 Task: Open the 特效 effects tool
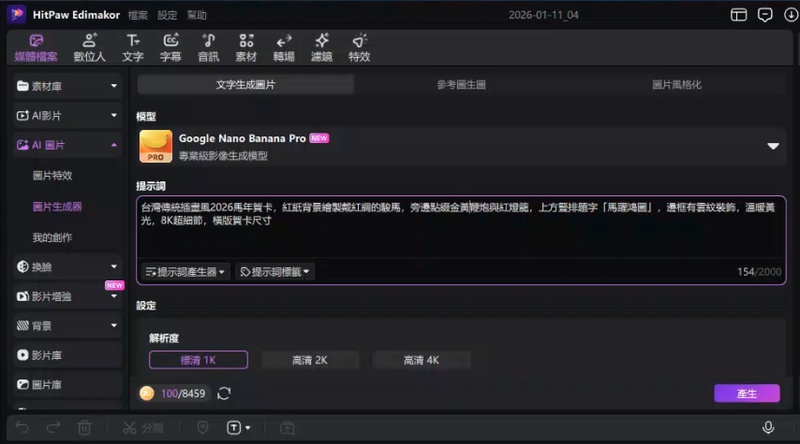coord(359,48)
